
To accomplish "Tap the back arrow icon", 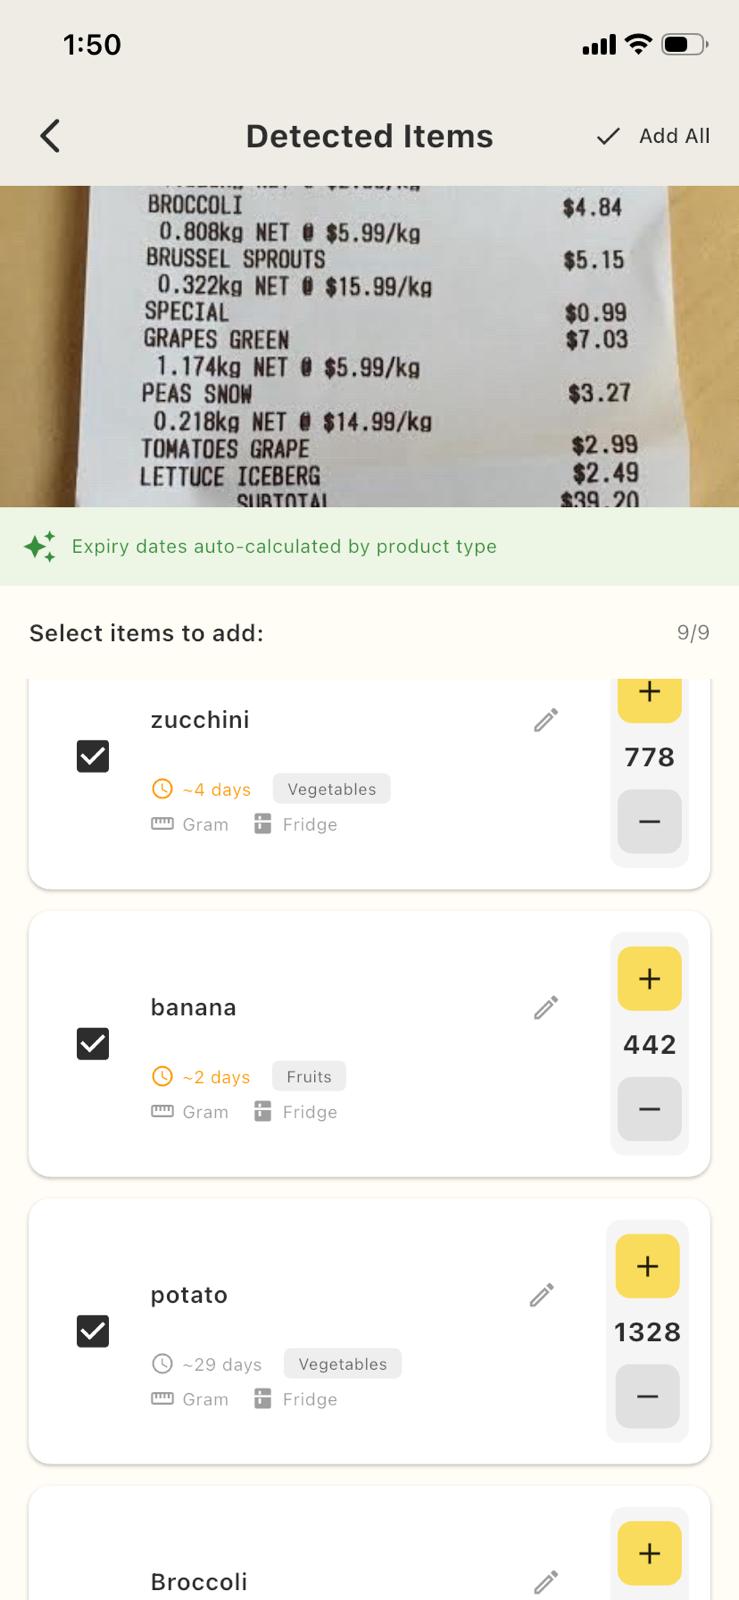I will (50, 136).
